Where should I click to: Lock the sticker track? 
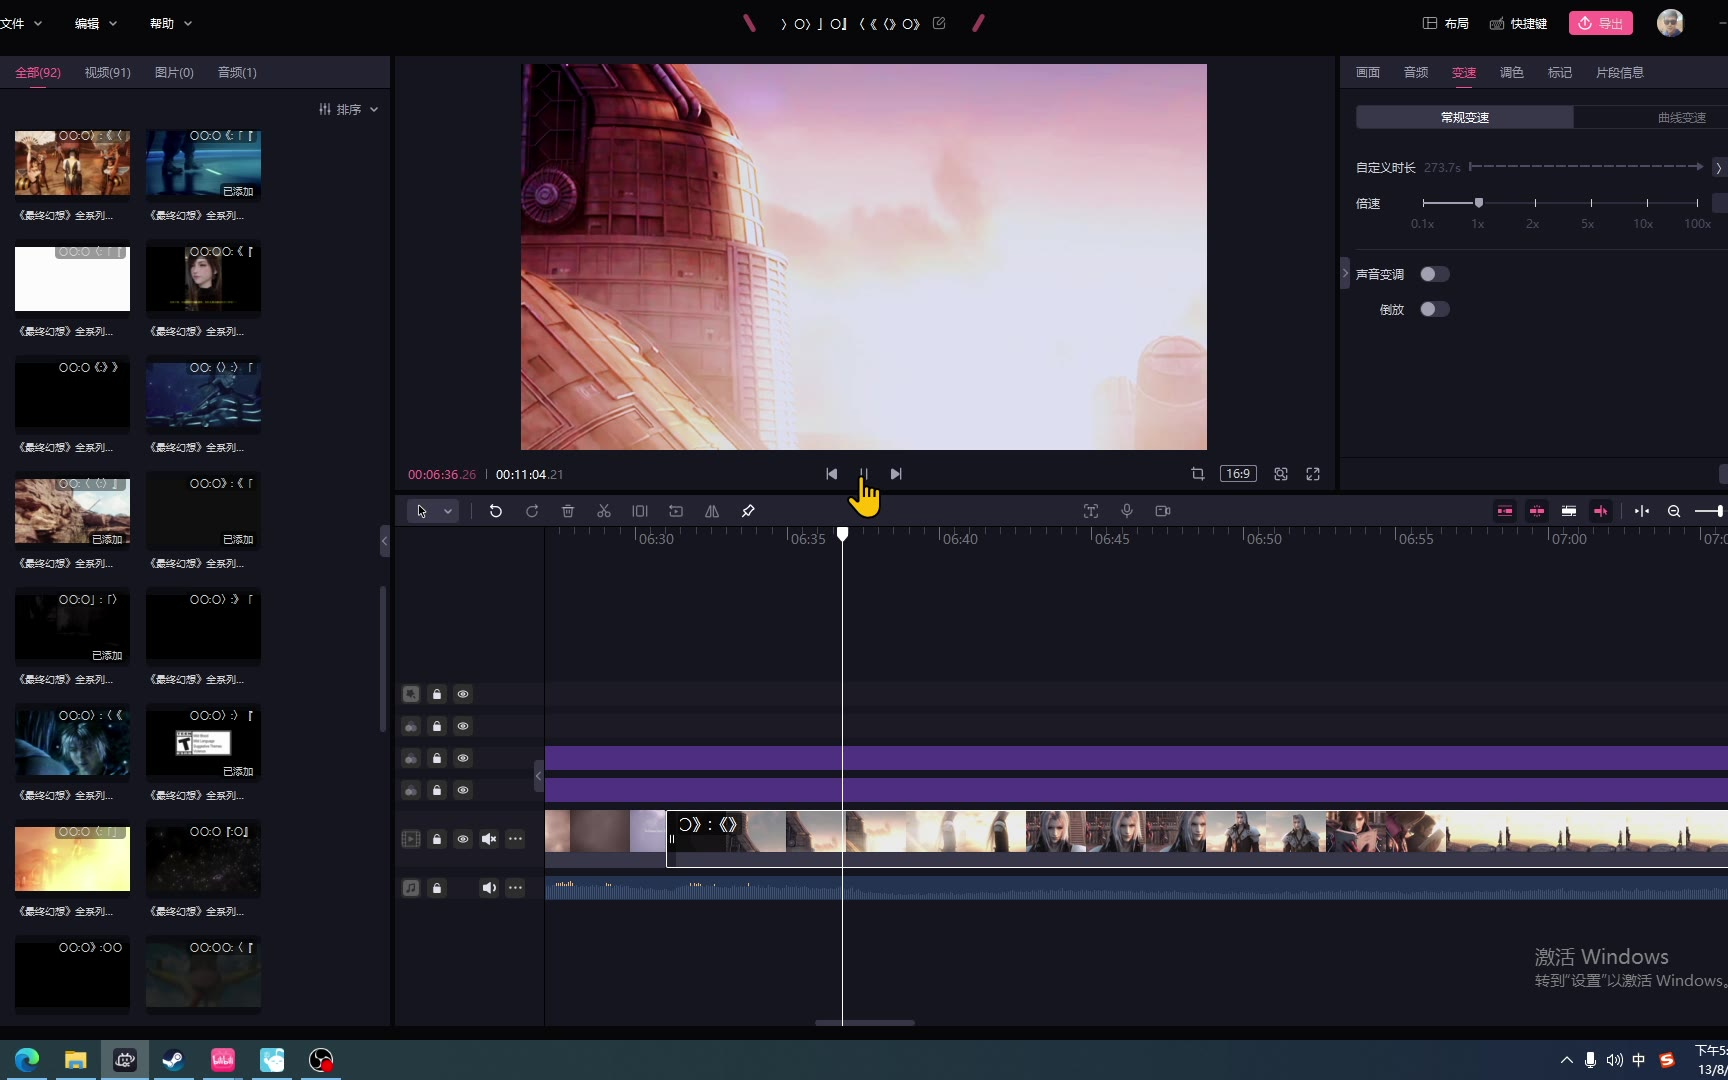click(437, 694)
